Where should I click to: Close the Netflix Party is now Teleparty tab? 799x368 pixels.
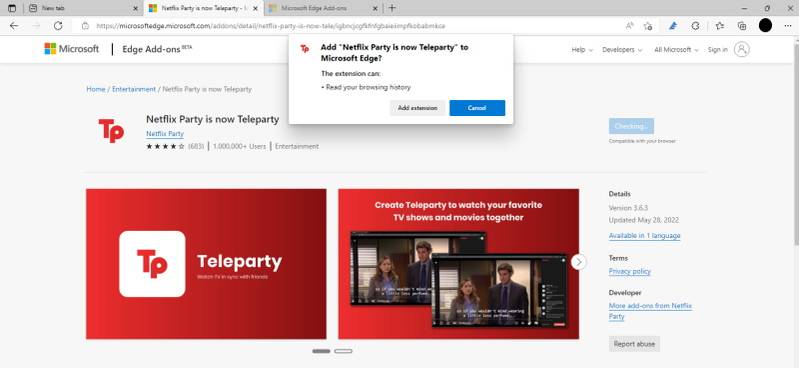tap(255, 8)
